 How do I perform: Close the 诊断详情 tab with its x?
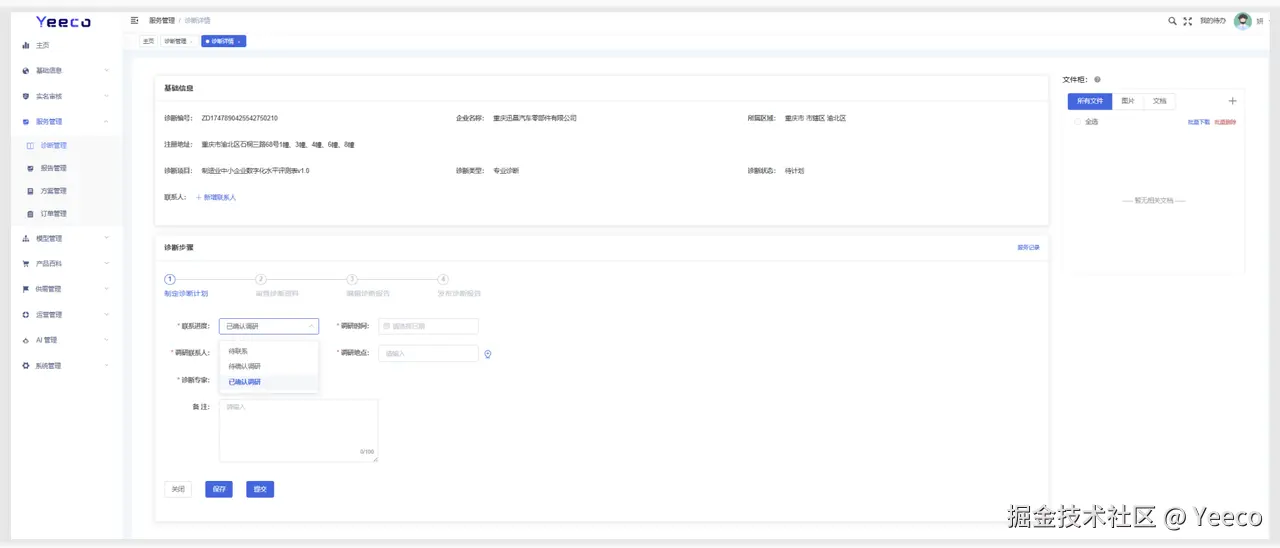239,41
